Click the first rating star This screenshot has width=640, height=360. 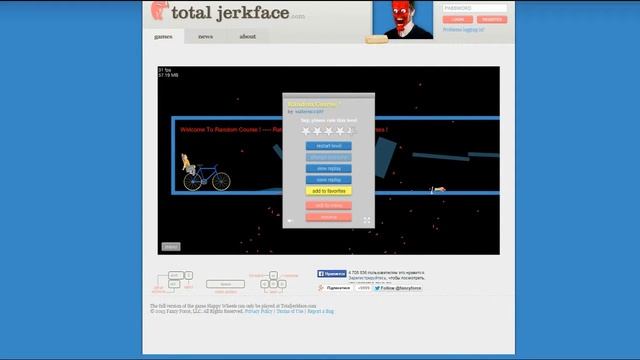[305, 131]
